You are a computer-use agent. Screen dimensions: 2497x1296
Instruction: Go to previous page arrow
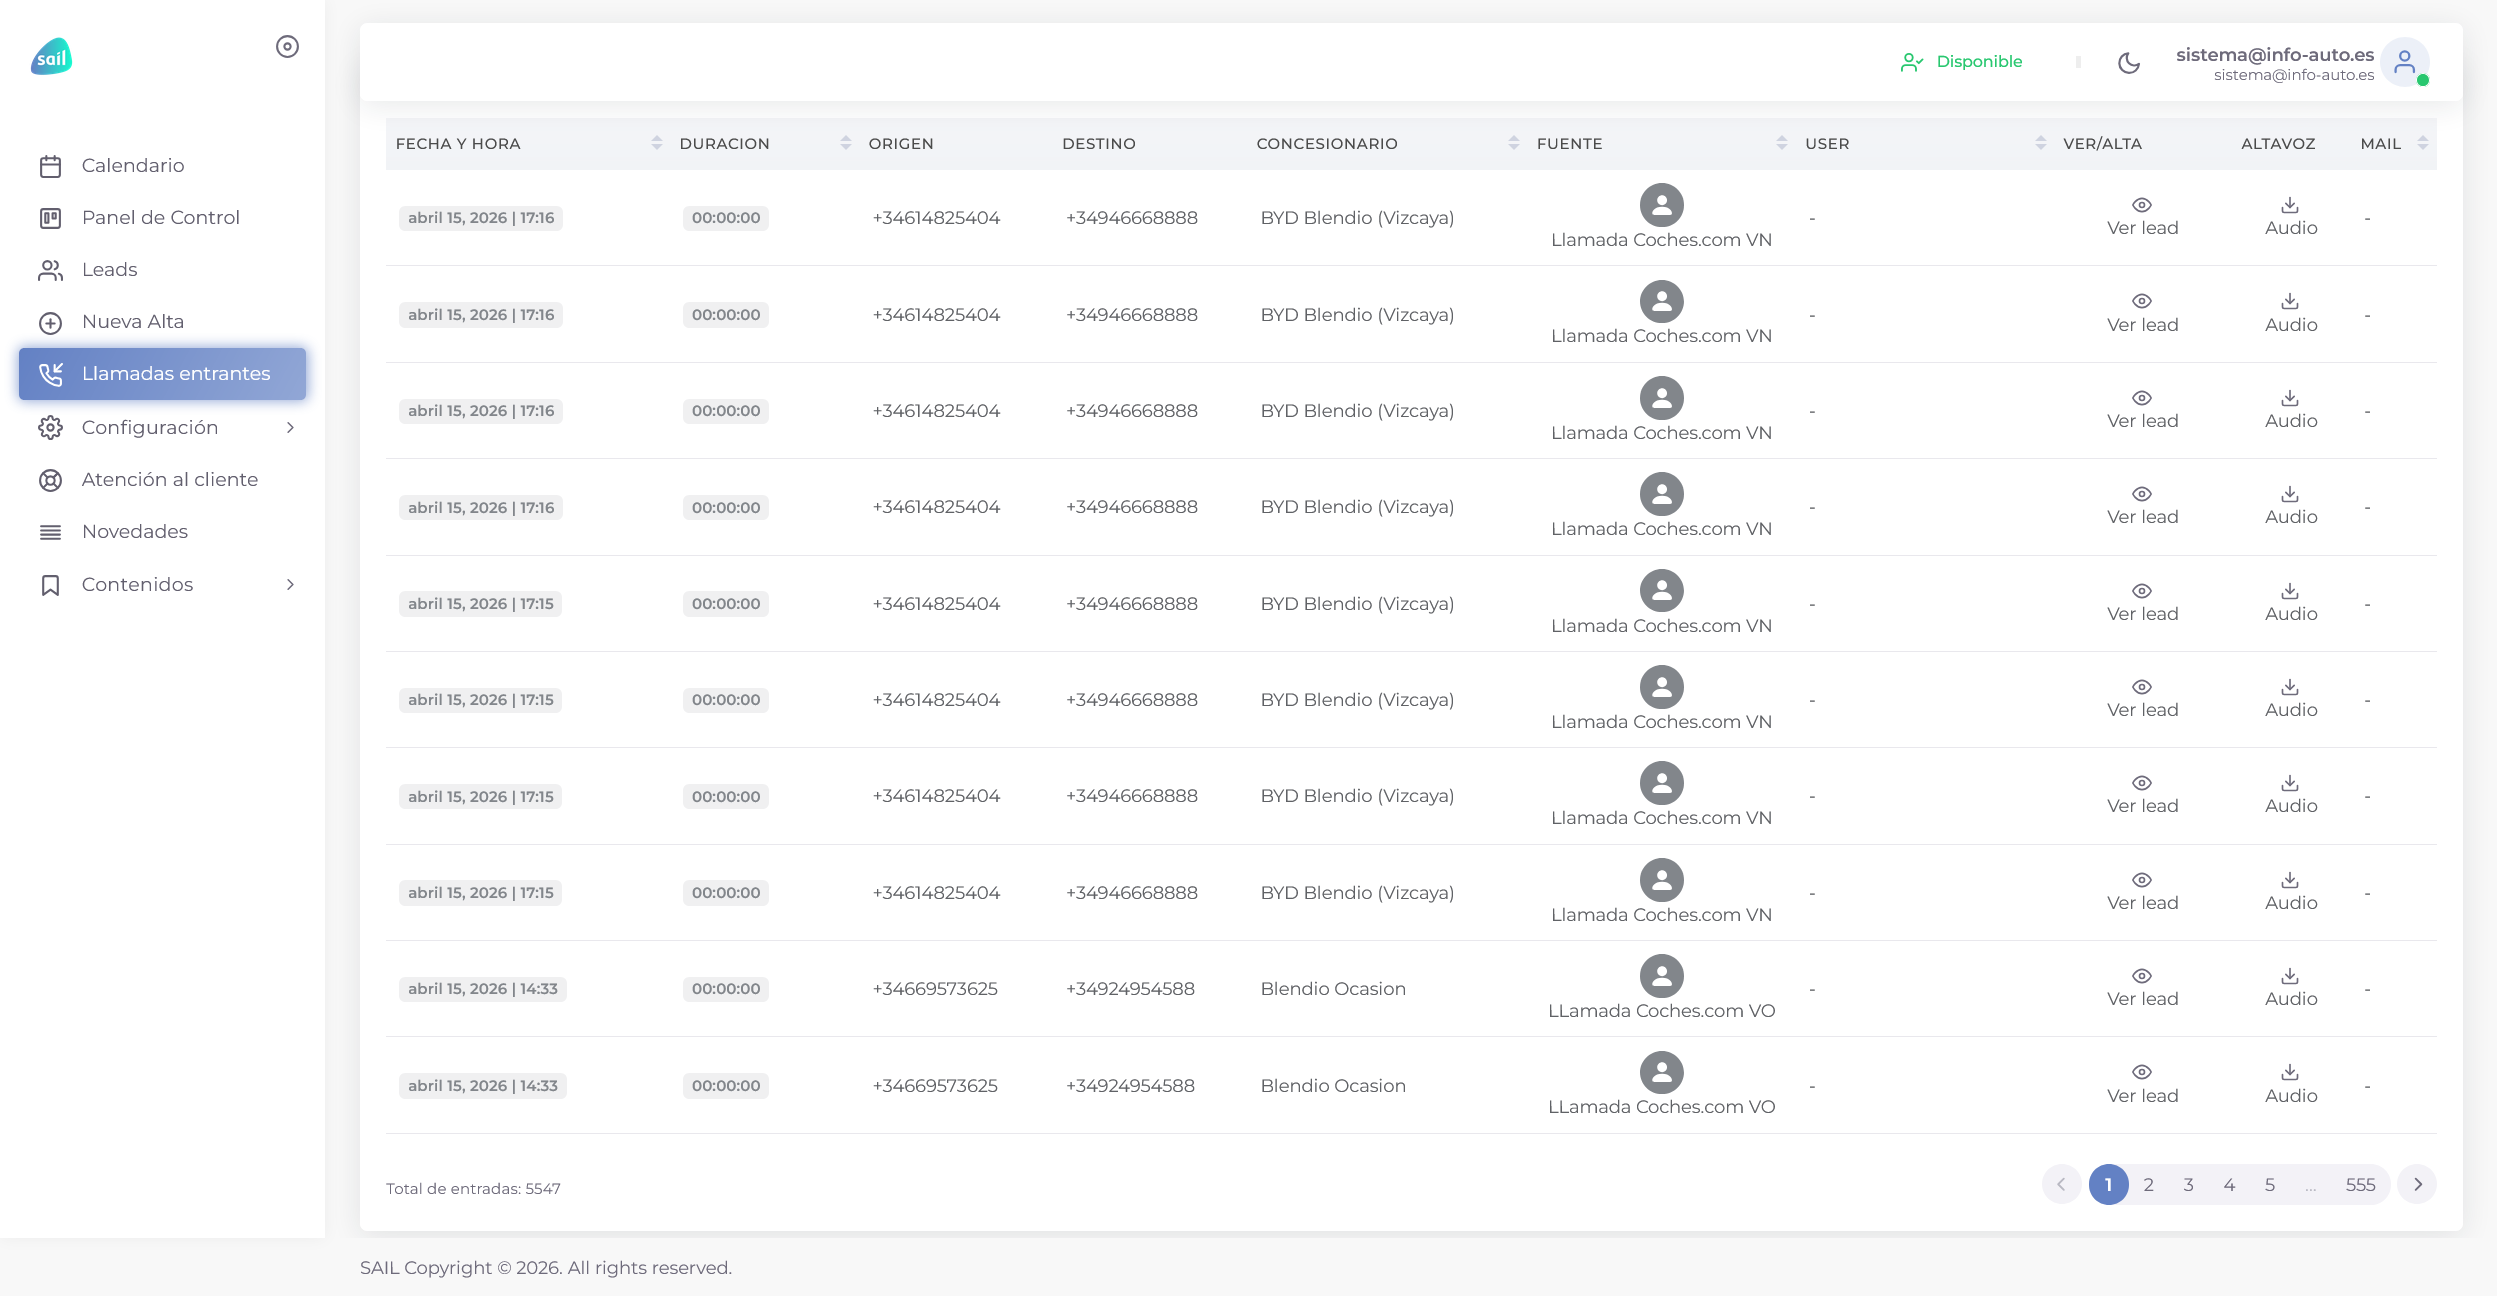point(2061,1185)
